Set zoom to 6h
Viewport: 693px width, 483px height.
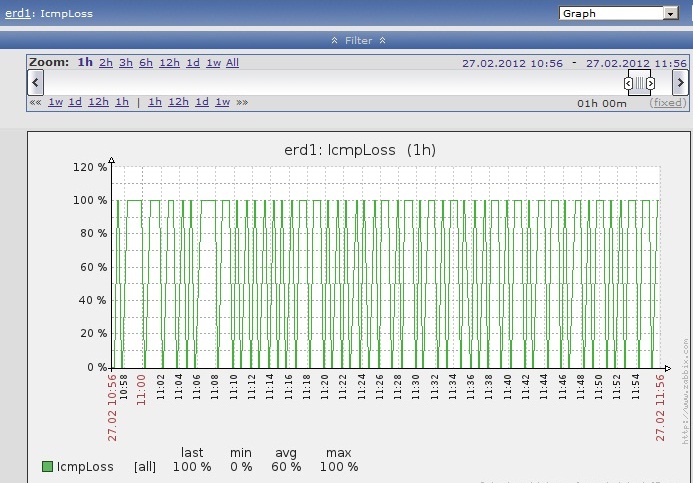146,62
